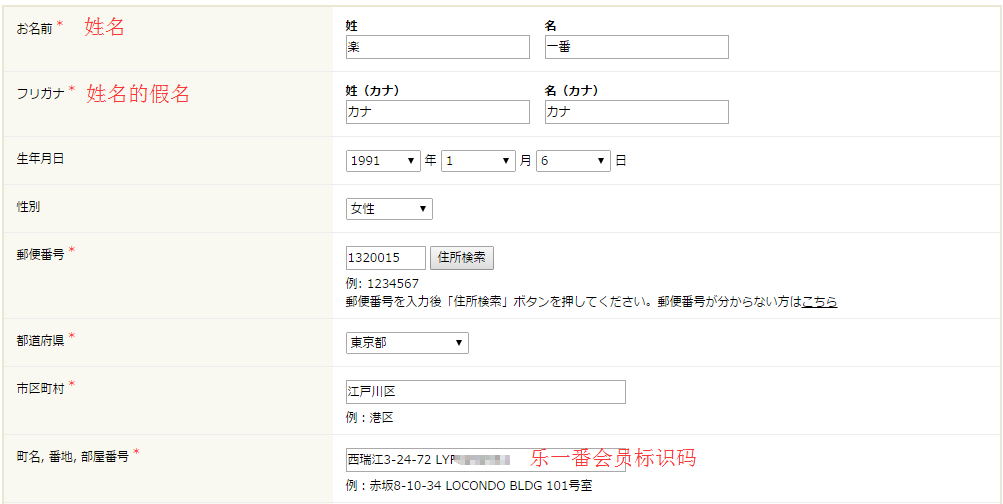This screenshot has height=504, width=1003.
Task: Open the birth day dropdown showing 6
Action: pyautogui.click(x=573, y=161)
